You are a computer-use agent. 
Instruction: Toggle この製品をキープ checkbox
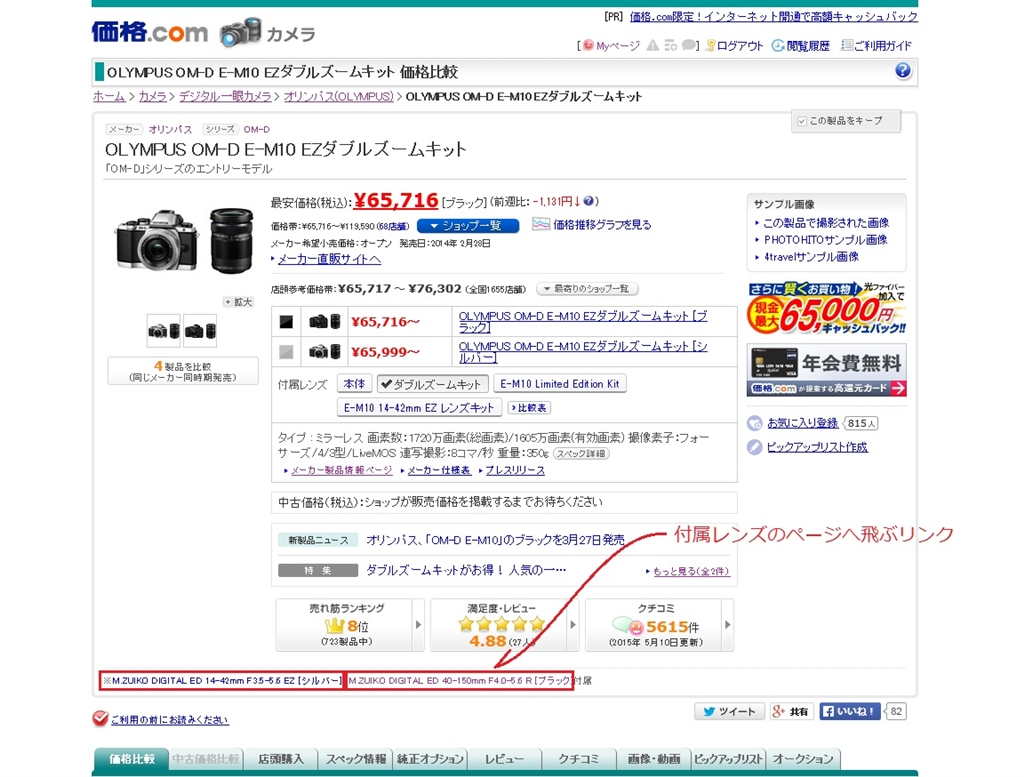click(x=802, y=121)
